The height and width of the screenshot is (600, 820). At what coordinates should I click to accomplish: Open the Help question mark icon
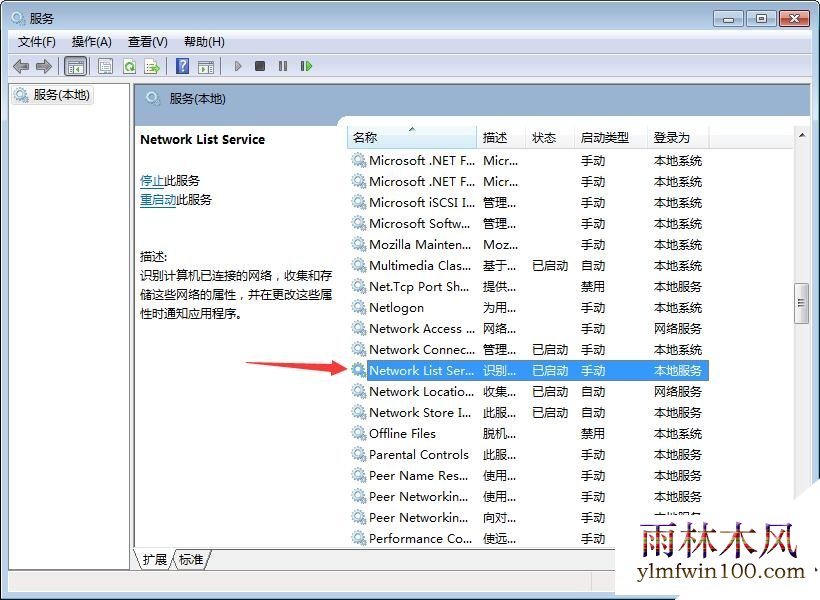point(183,66)
